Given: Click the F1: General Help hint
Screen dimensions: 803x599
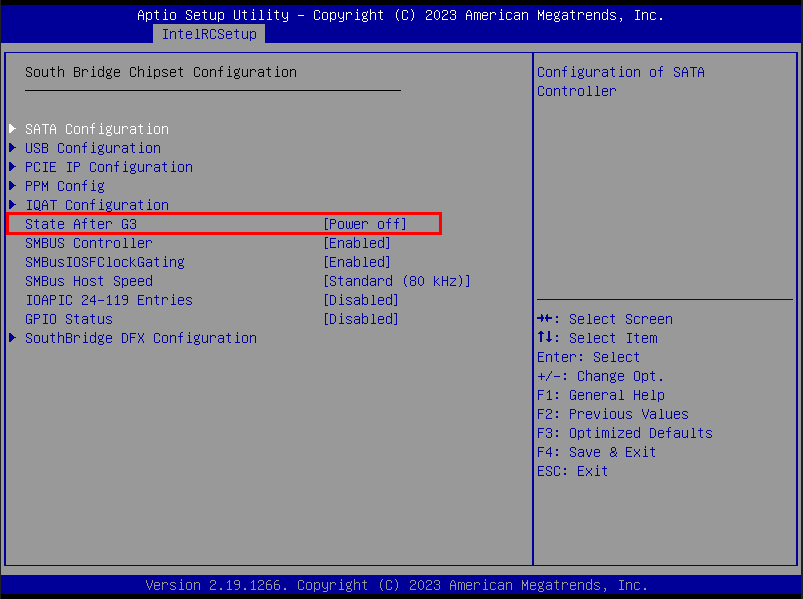Looking at the screenshot, I should click(x=601, y=395).
